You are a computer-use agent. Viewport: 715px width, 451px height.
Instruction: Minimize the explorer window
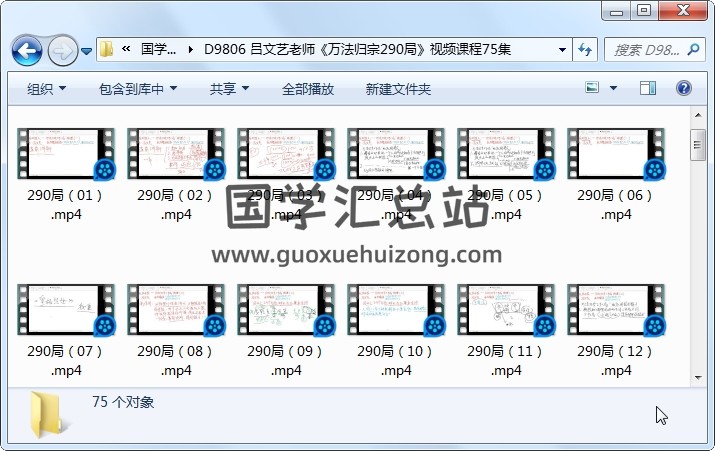tap(616, 10)
